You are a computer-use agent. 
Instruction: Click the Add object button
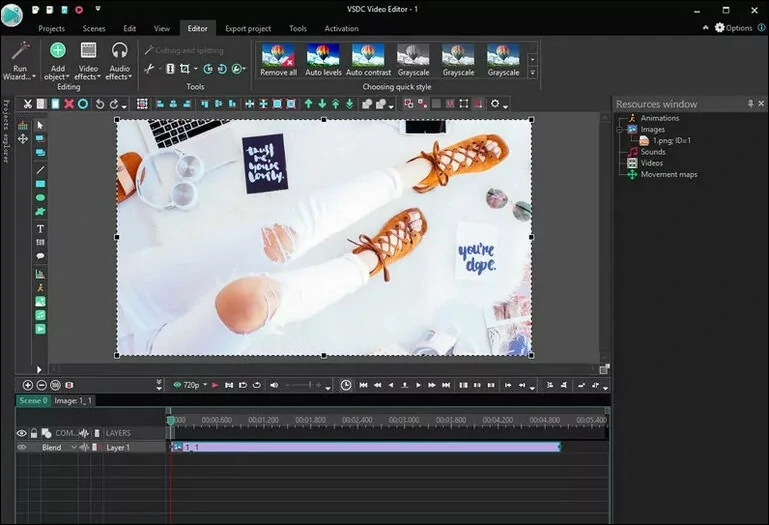click(x=57, y=61)
